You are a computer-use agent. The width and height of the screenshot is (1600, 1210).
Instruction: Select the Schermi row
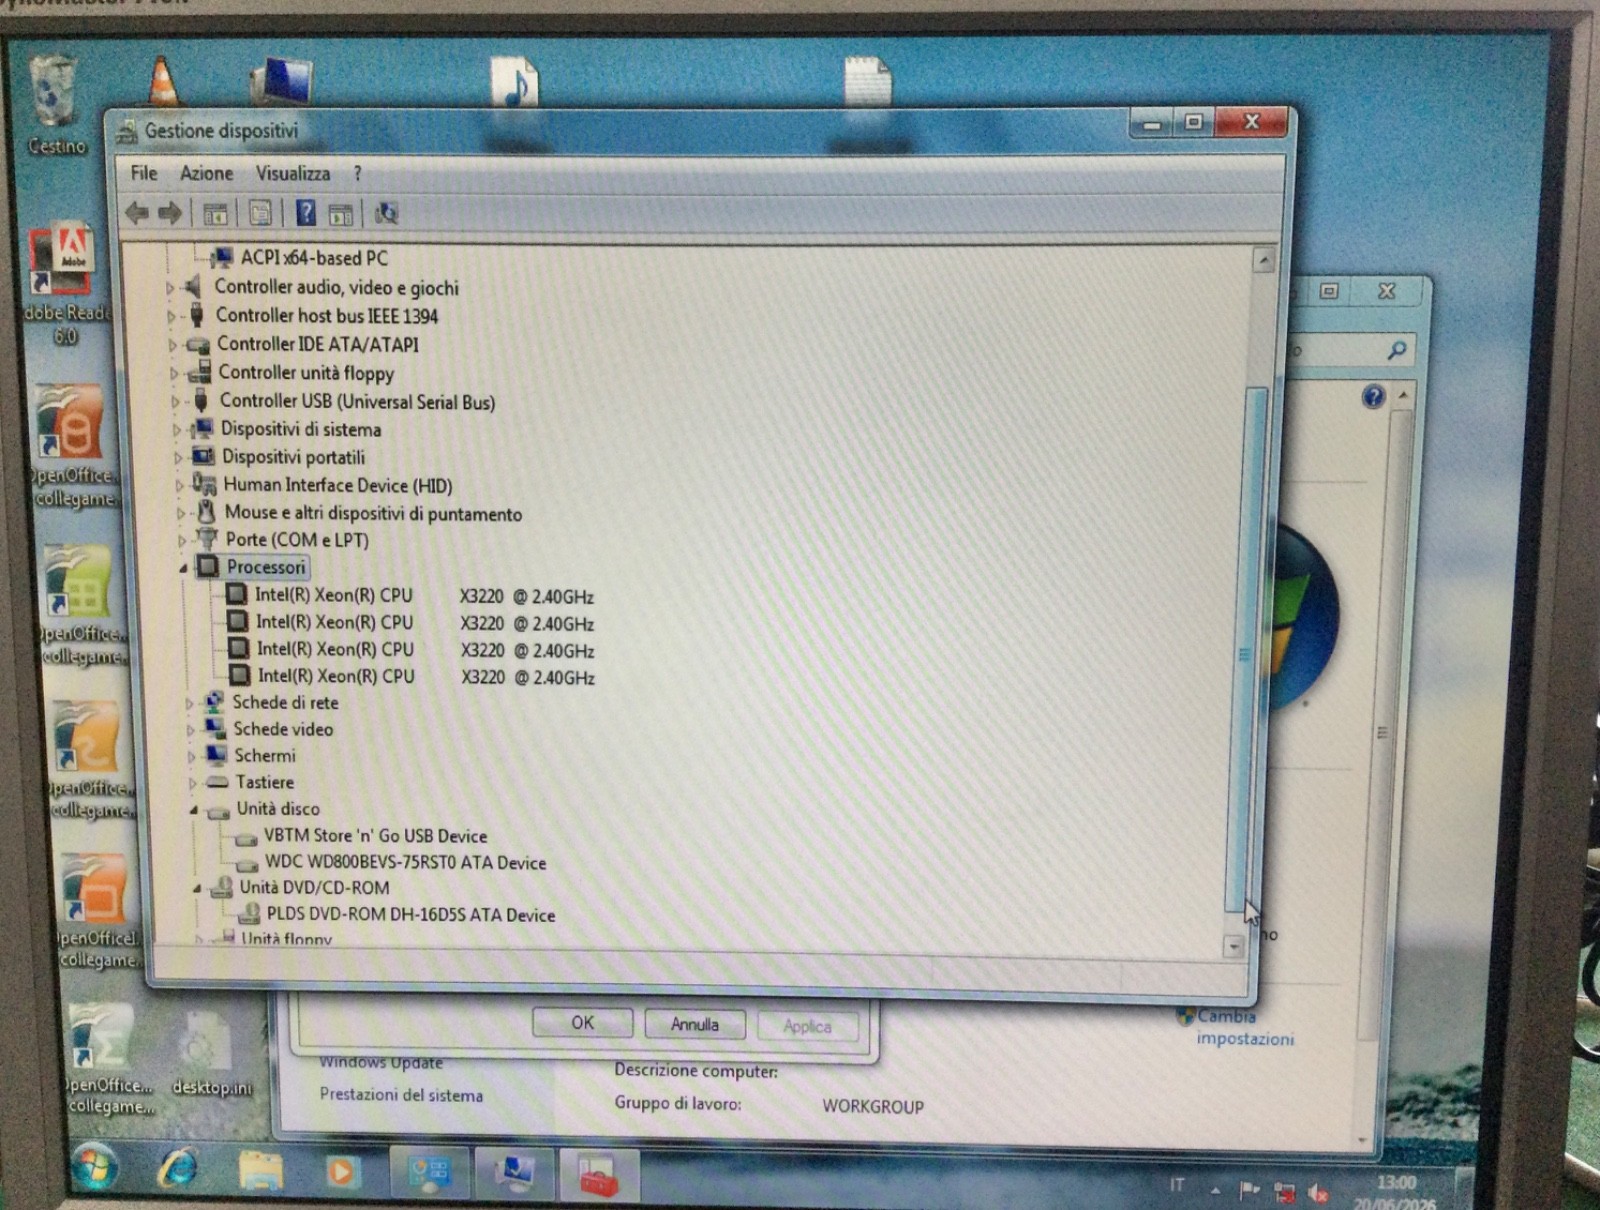pyautogui.click(x=265, y=756)
